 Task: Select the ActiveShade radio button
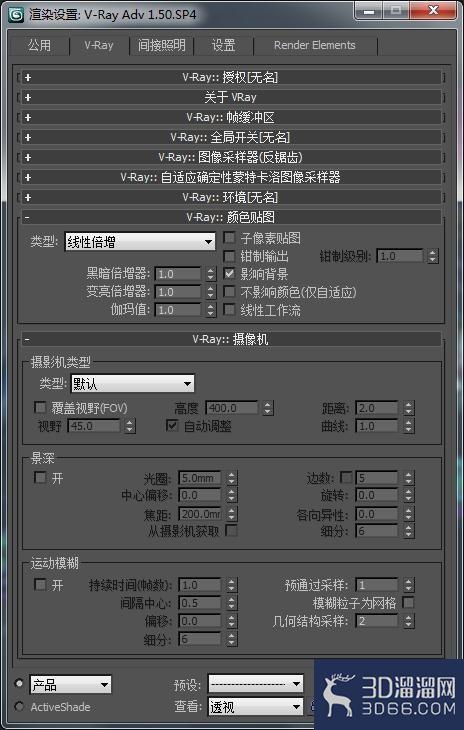[19, 707]
